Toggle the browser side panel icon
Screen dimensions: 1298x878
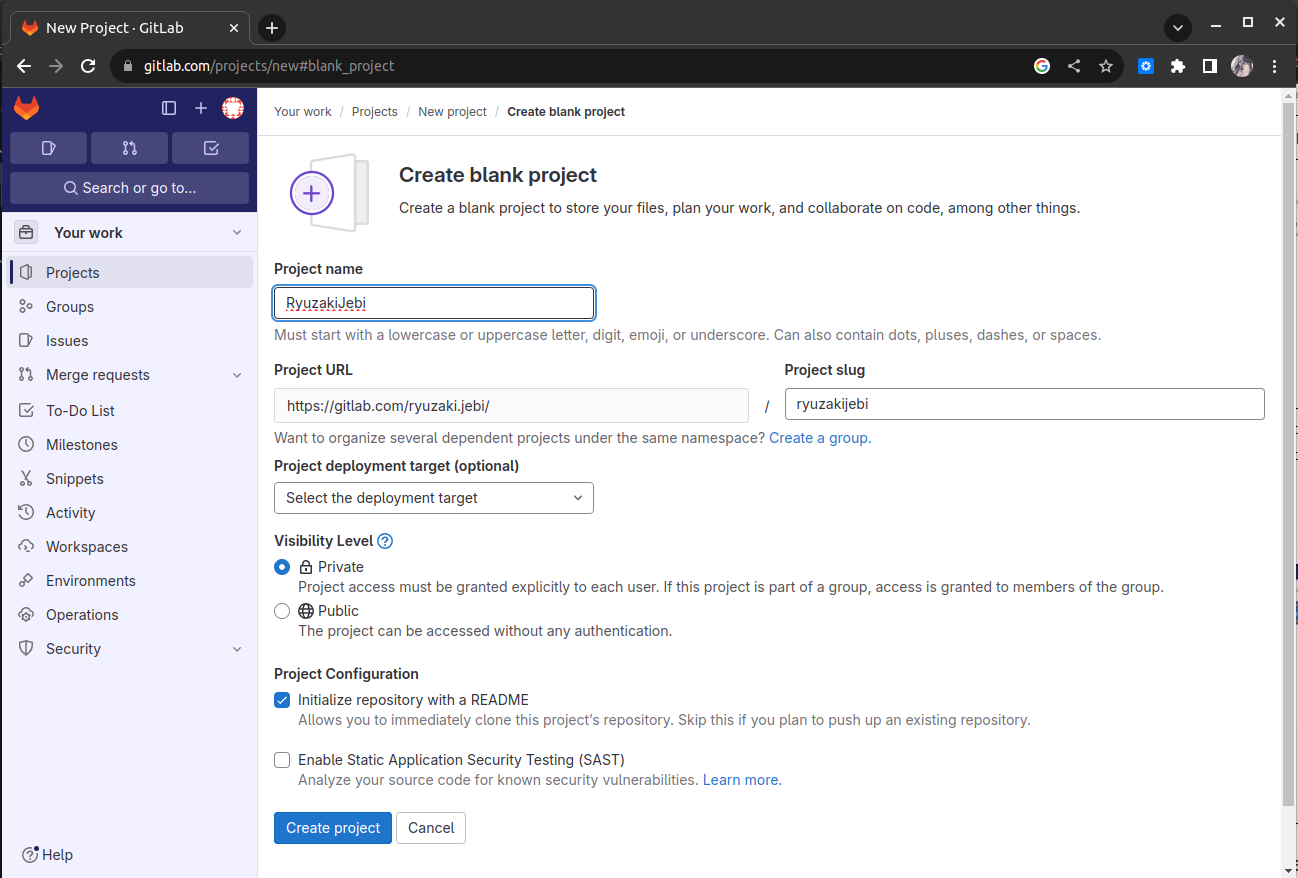1210,66
